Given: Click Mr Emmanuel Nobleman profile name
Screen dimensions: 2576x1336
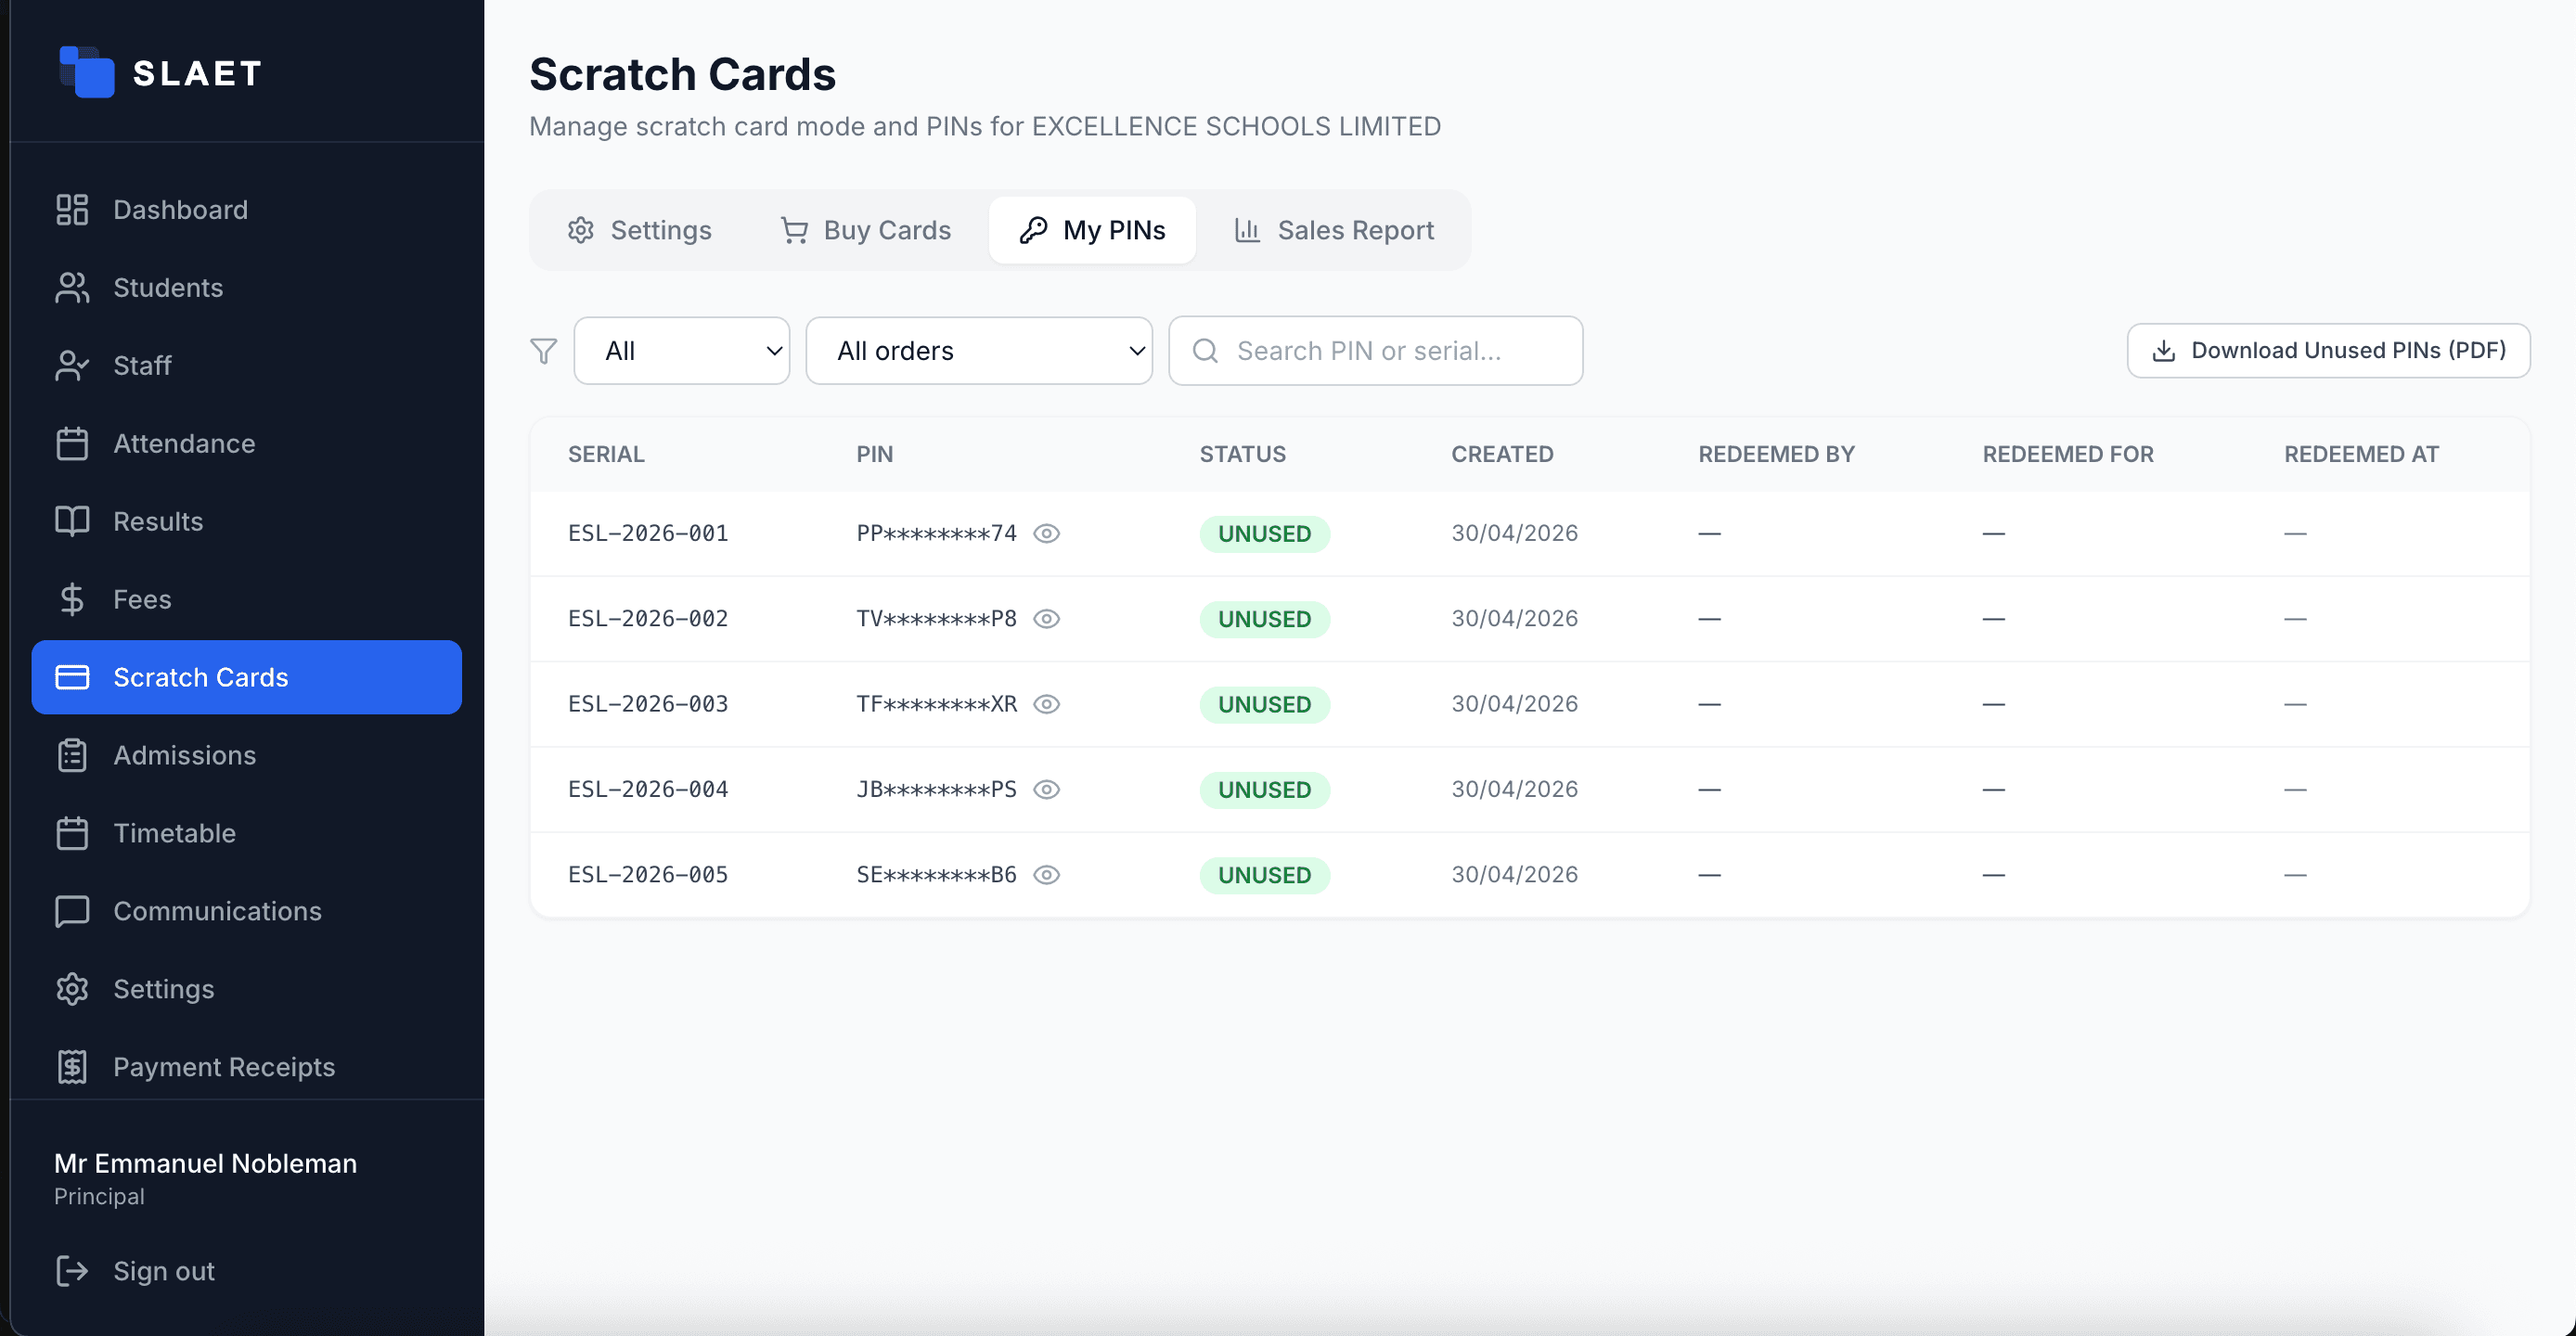Looking at the screenshot, I should coord(205,1164).
